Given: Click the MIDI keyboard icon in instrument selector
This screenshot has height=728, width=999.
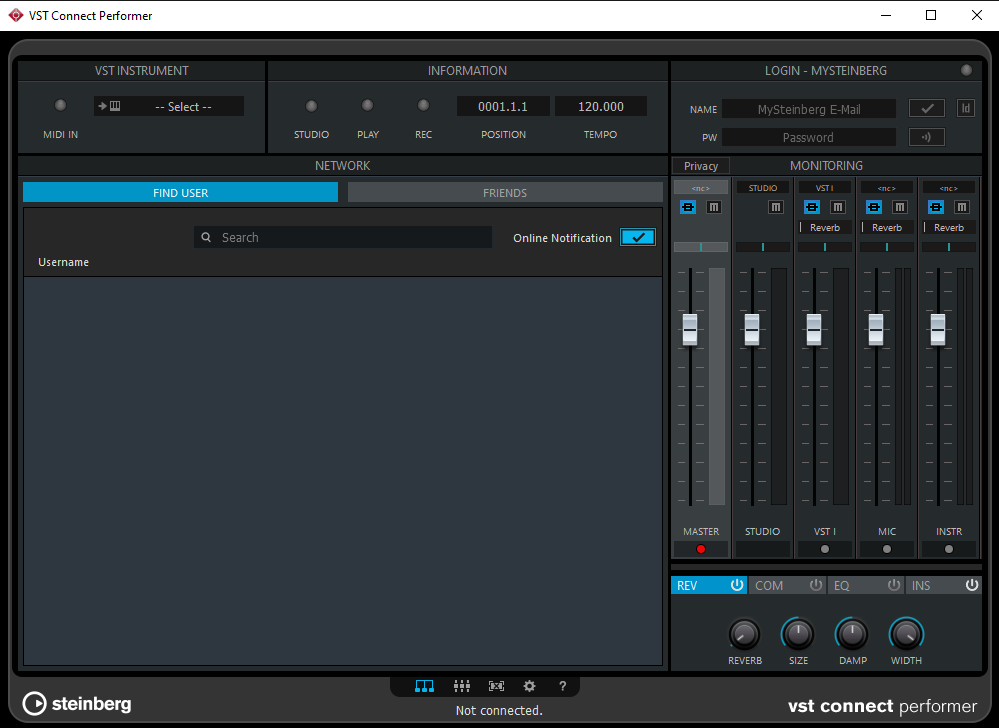Looking at the screenshot, I should 110,106.
